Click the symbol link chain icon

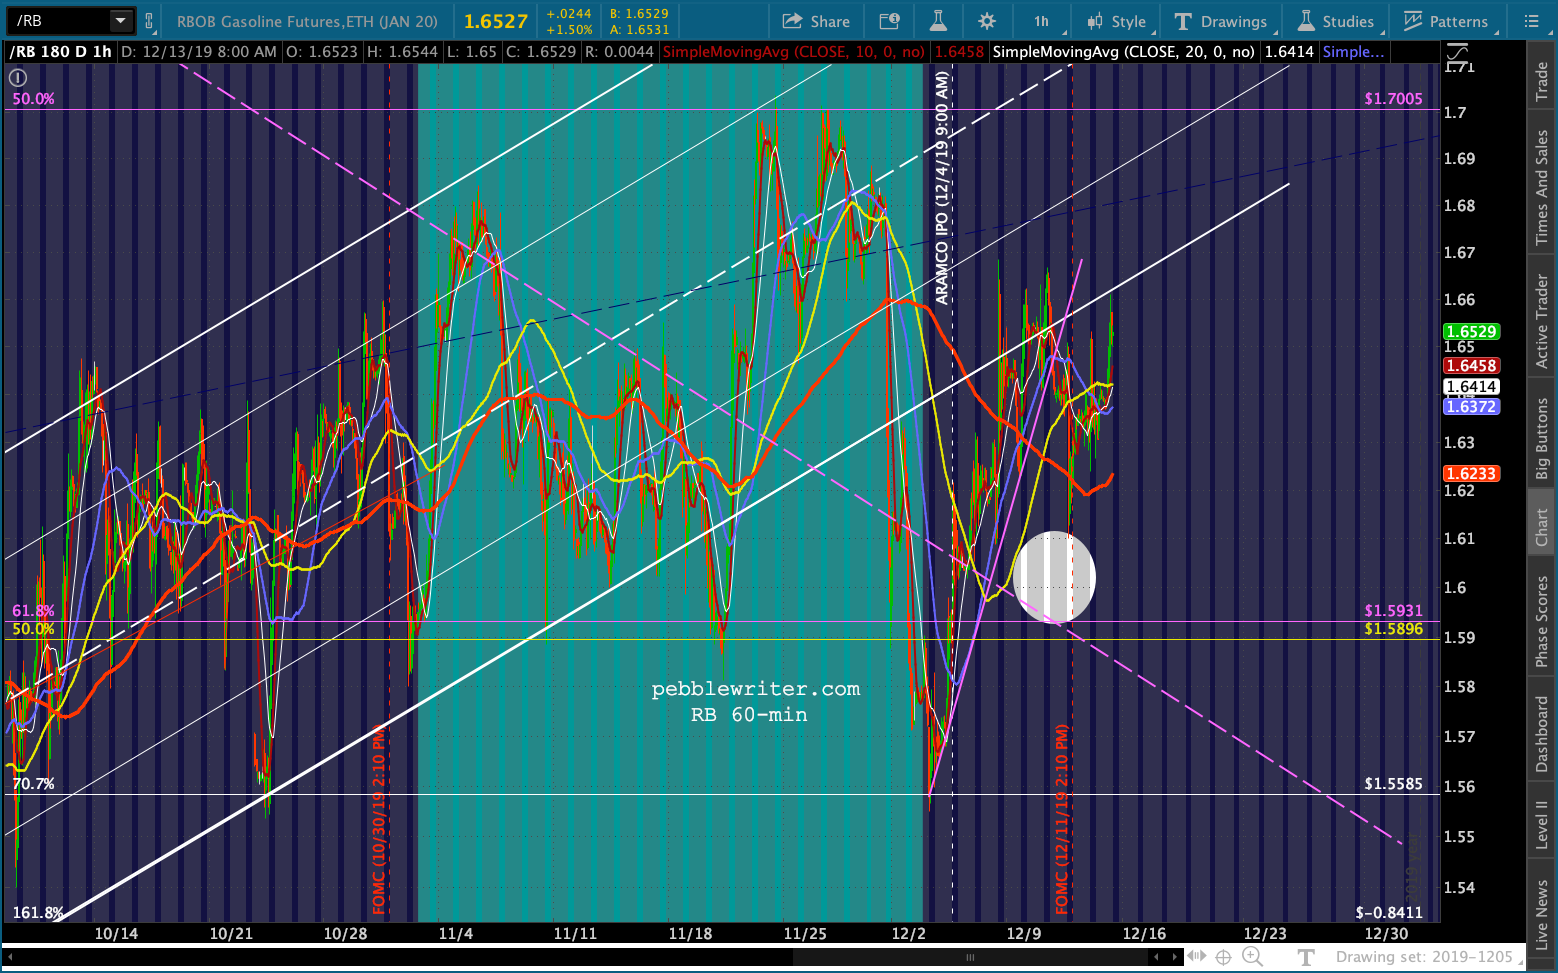pyautogui.click(x=149, y=21)
